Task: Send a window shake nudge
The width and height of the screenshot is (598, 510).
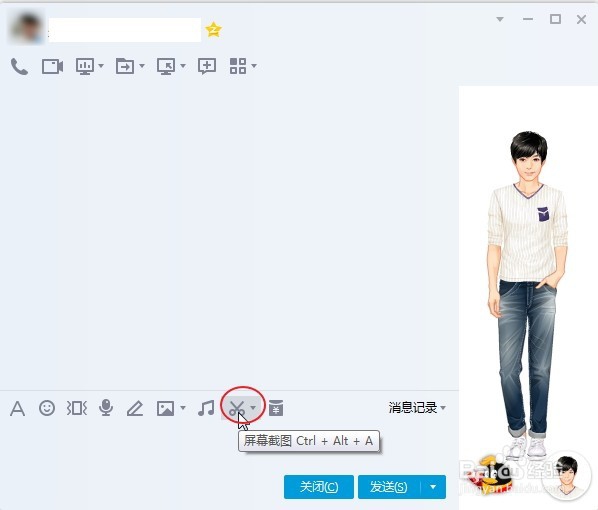Action: pos(77,408)
